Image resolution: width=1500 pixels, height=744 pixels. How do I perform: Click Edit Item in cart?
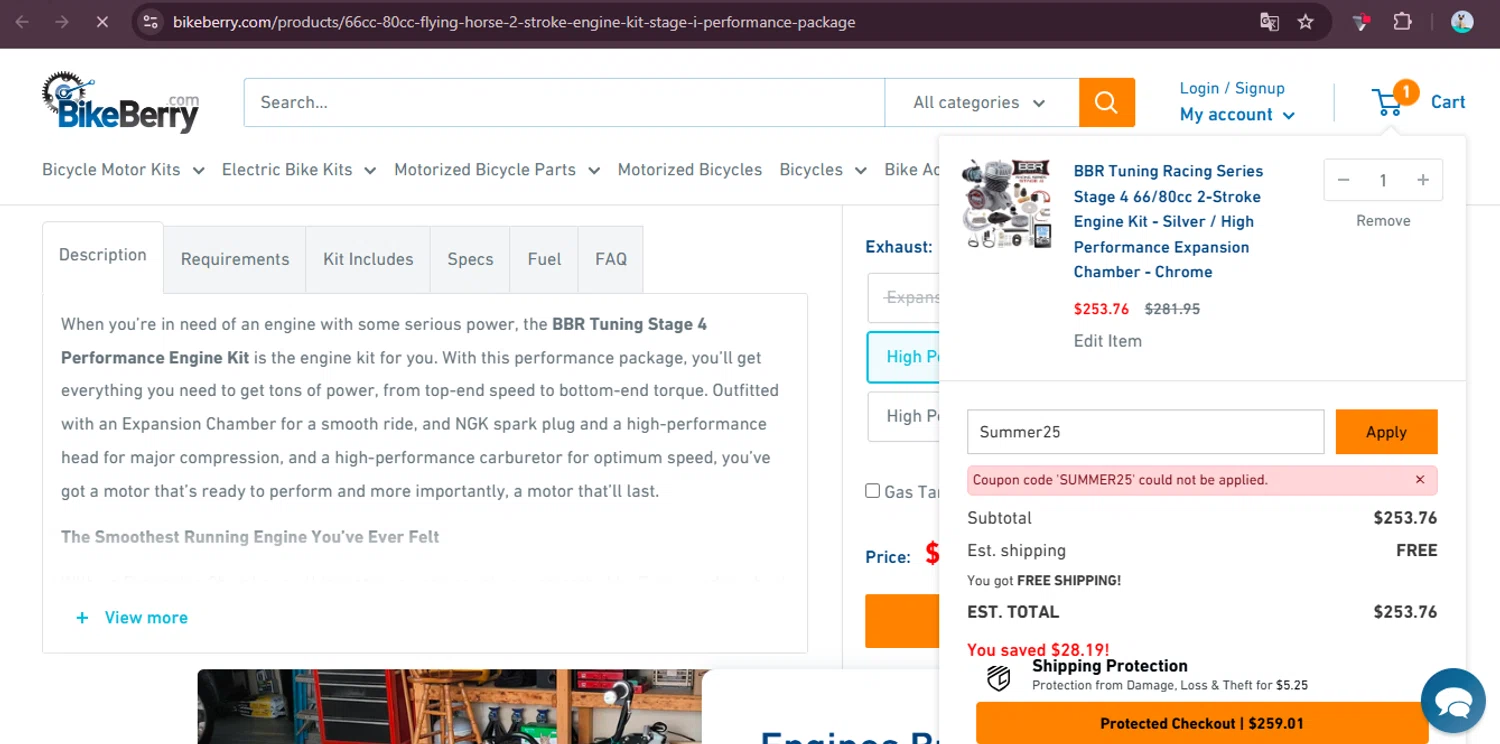pyautogui.click(x=1107, y=341)
